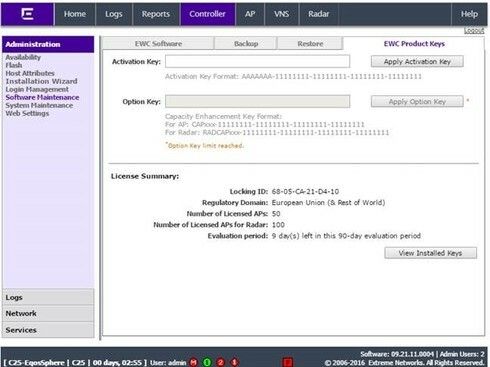This screenshot has width=490, height=367.
Task: Open the Reports menu
Action: coord(156,14)
